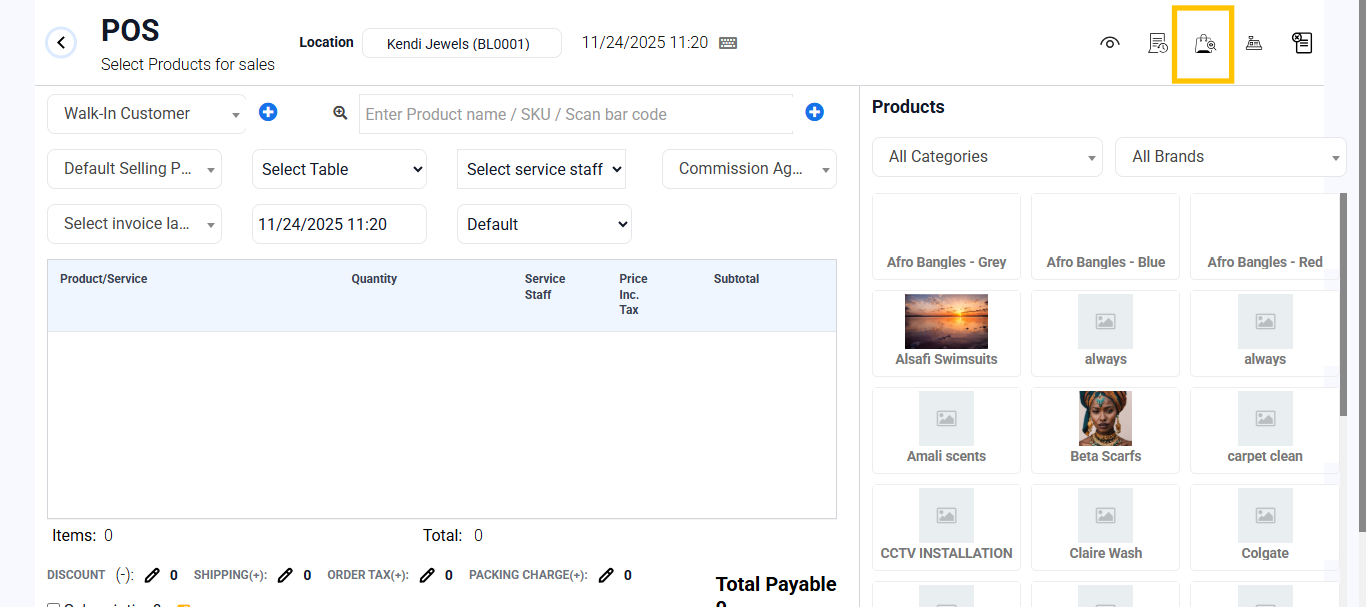Image resolution: width=1366 pixels, height=607 pixels.
Task: Open the Select Table dropdown
Action: coord(339,169)
